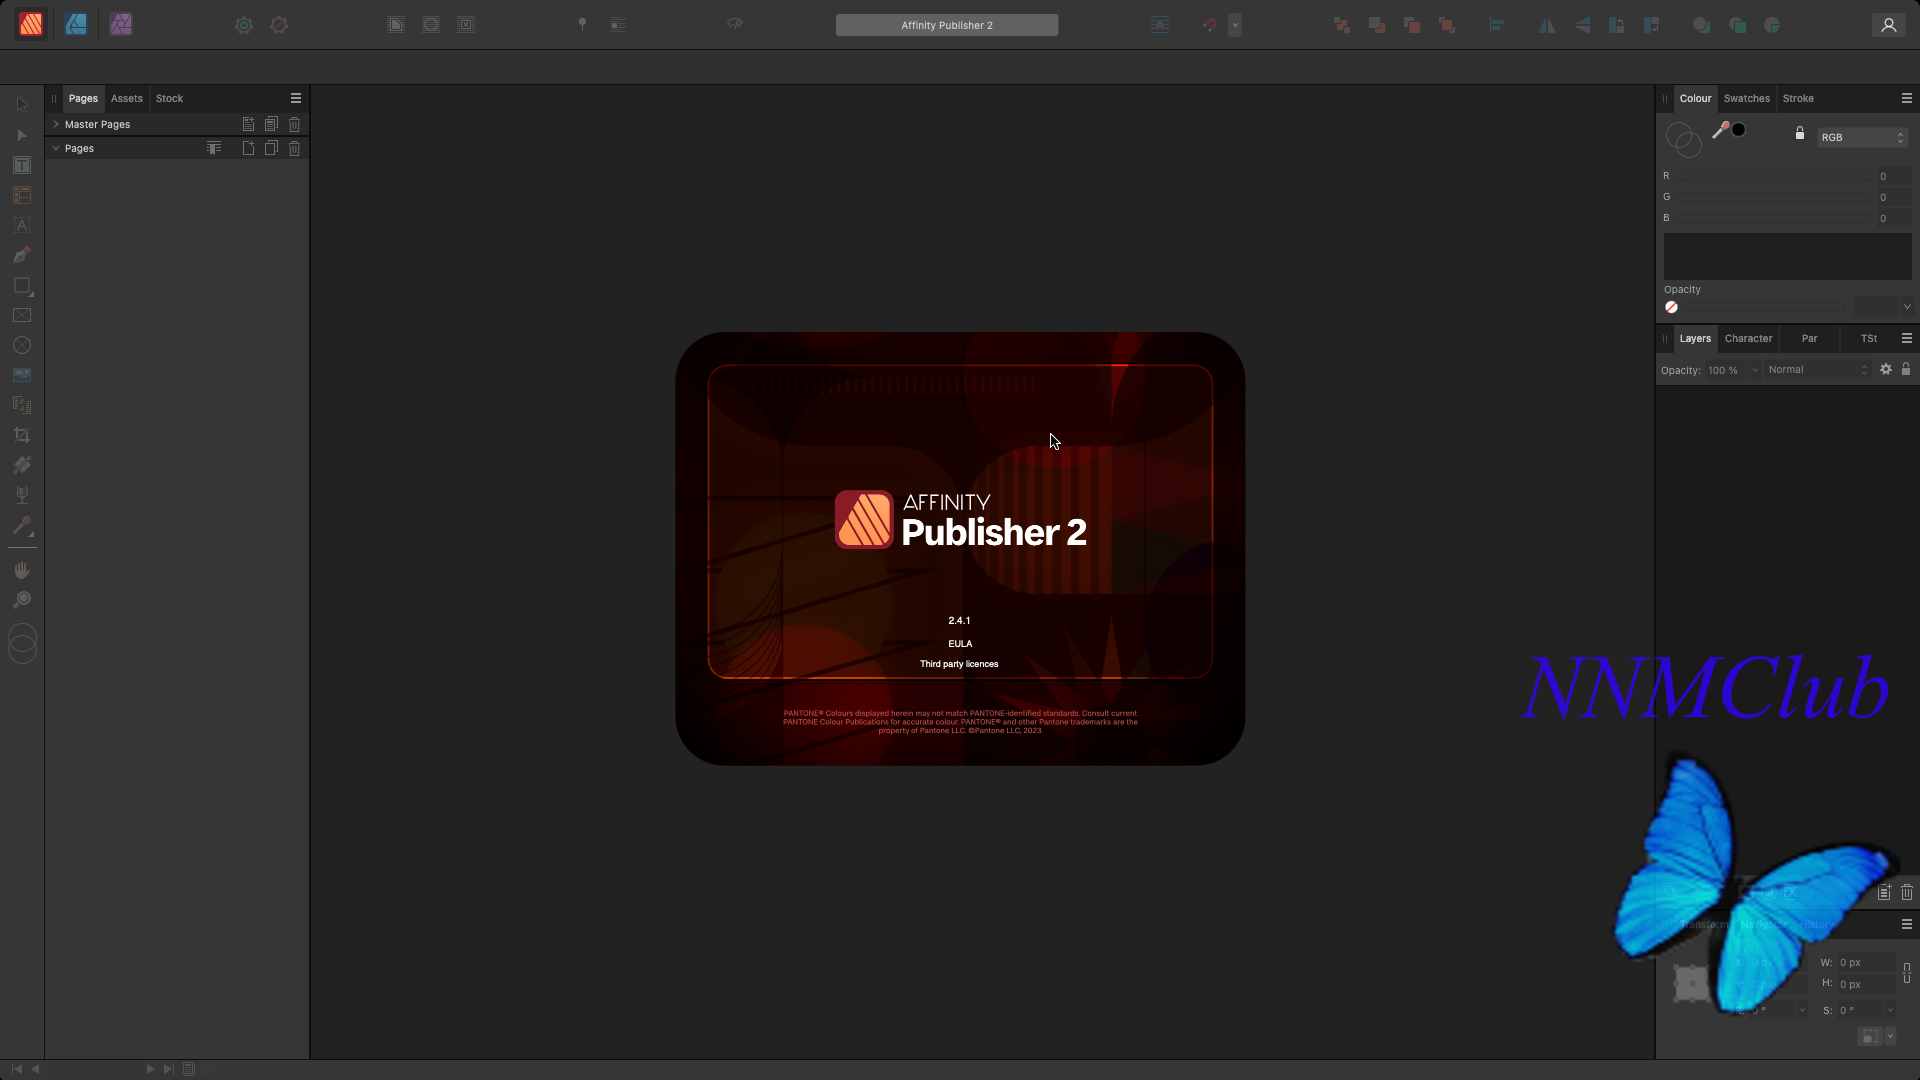Image resolution: width=1920 pixels, height=1080 pixels.
Task: Click the Add pixel layer icon
Action: point(1884,892)
